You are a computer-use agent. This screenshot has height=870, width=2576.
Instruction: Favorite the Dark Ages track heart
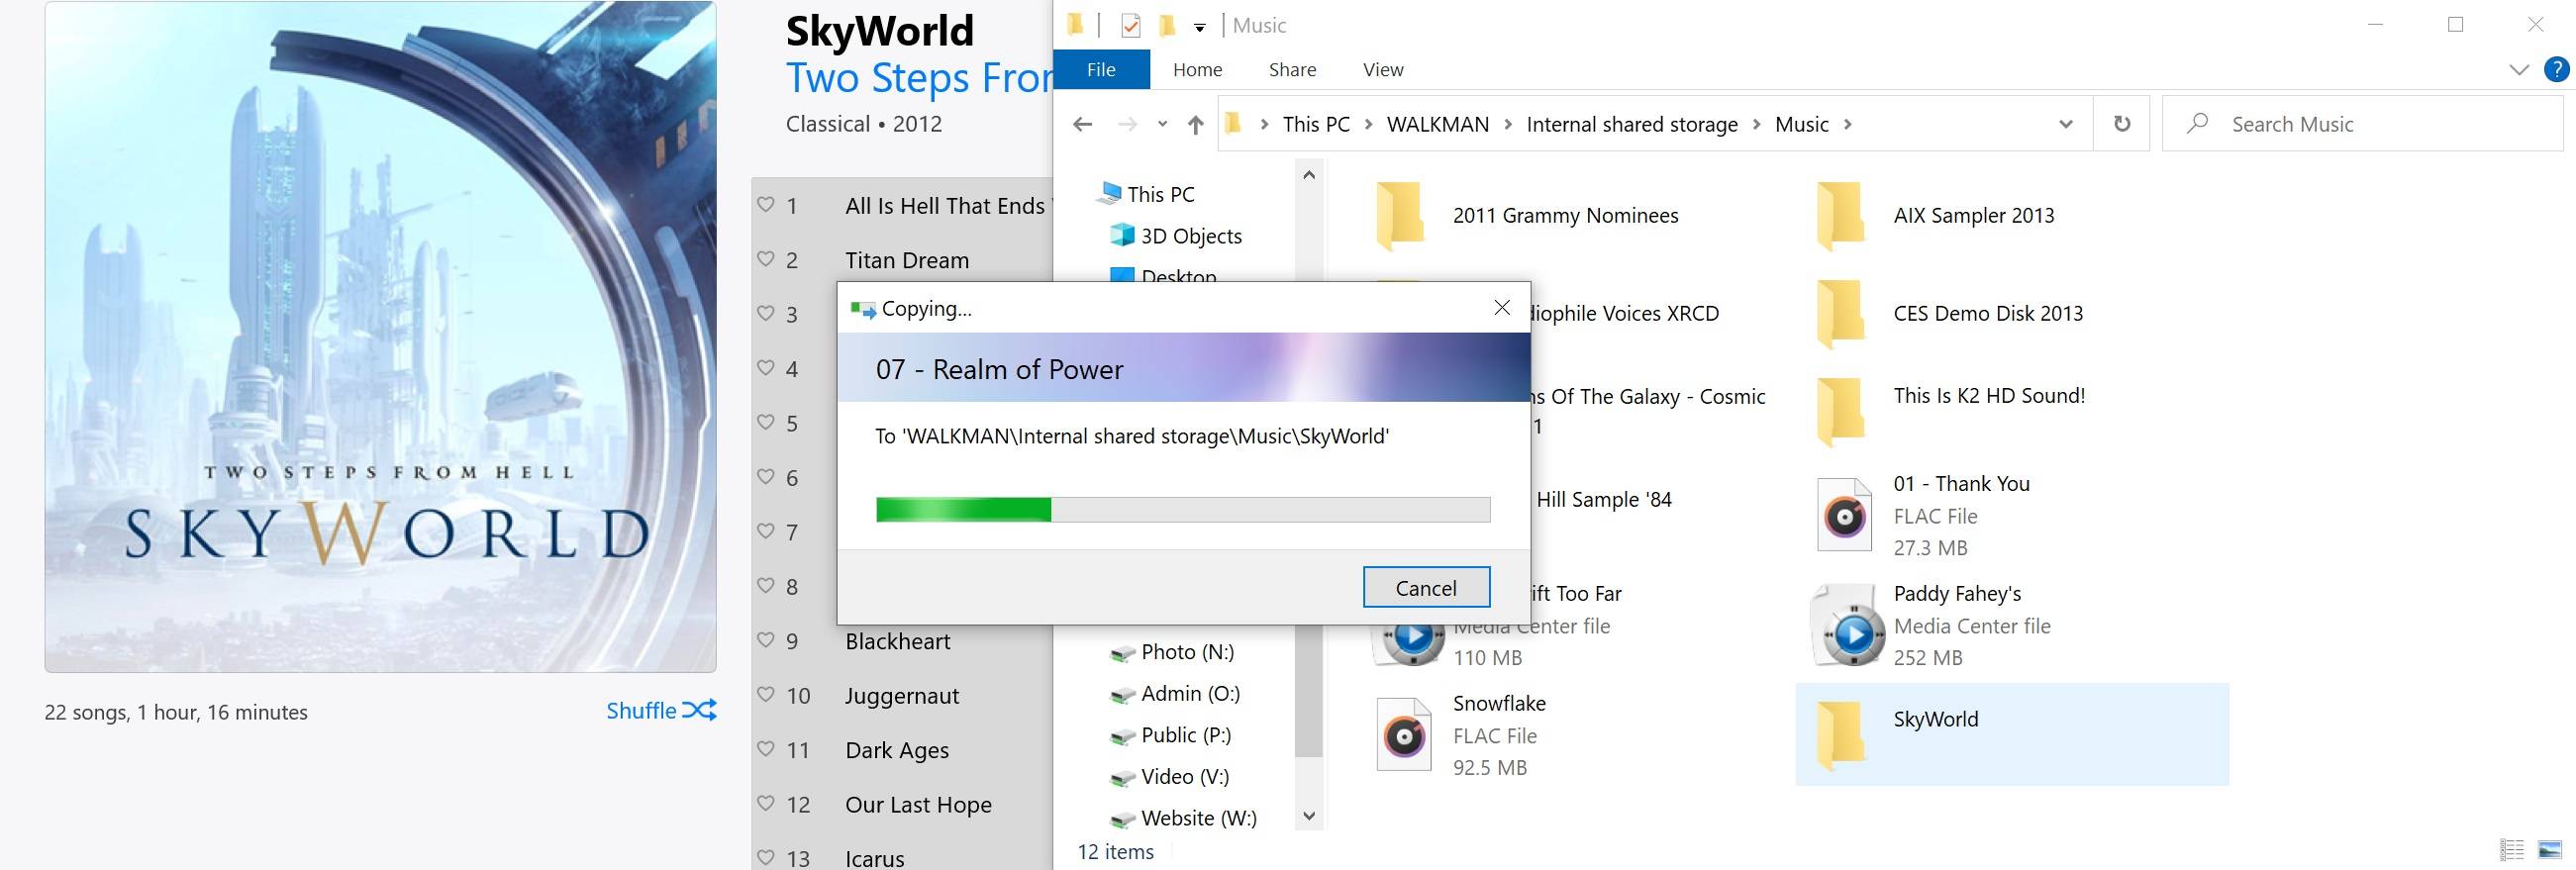[x=765, y=749]
